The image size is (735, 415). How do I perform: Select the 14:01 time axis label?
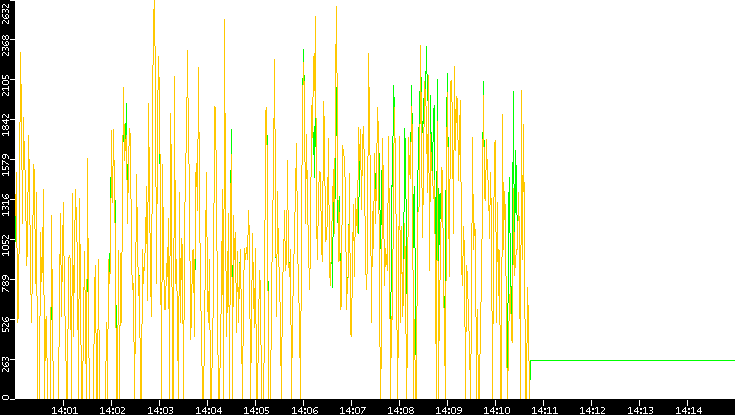click(x=65, y=410)
